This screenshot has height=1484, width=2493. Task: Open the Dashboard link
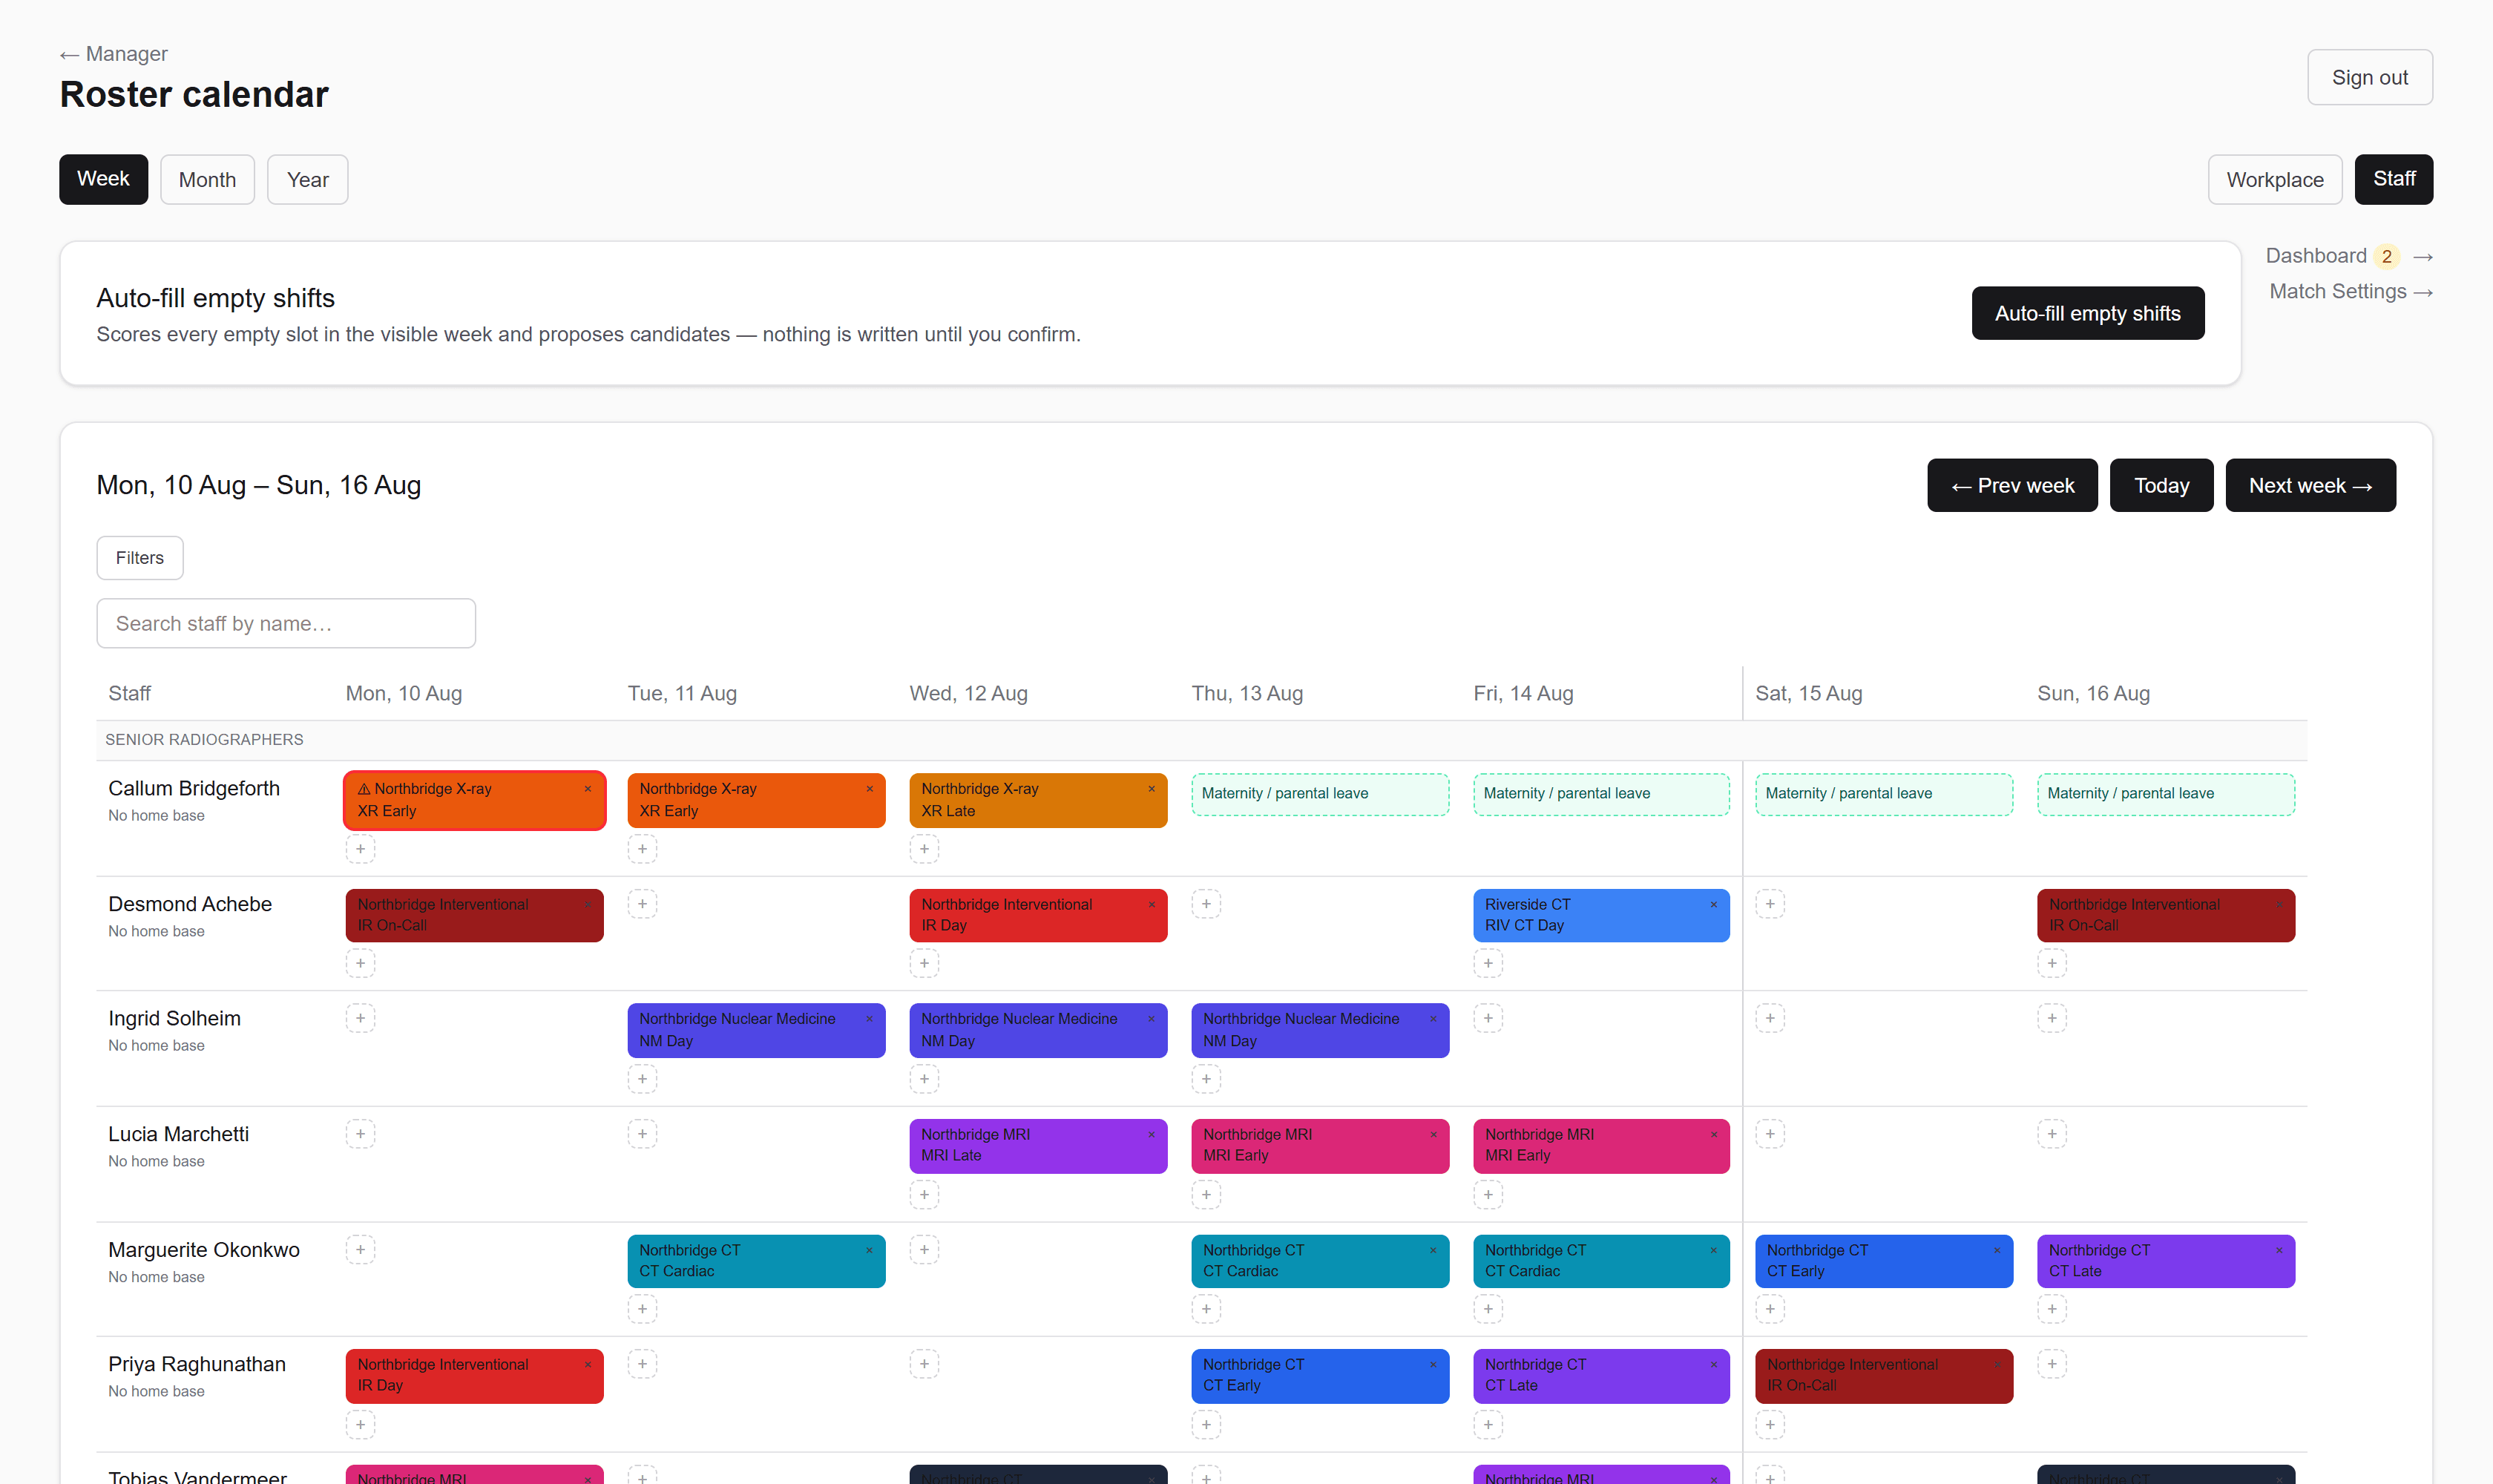pos(2349,256)
